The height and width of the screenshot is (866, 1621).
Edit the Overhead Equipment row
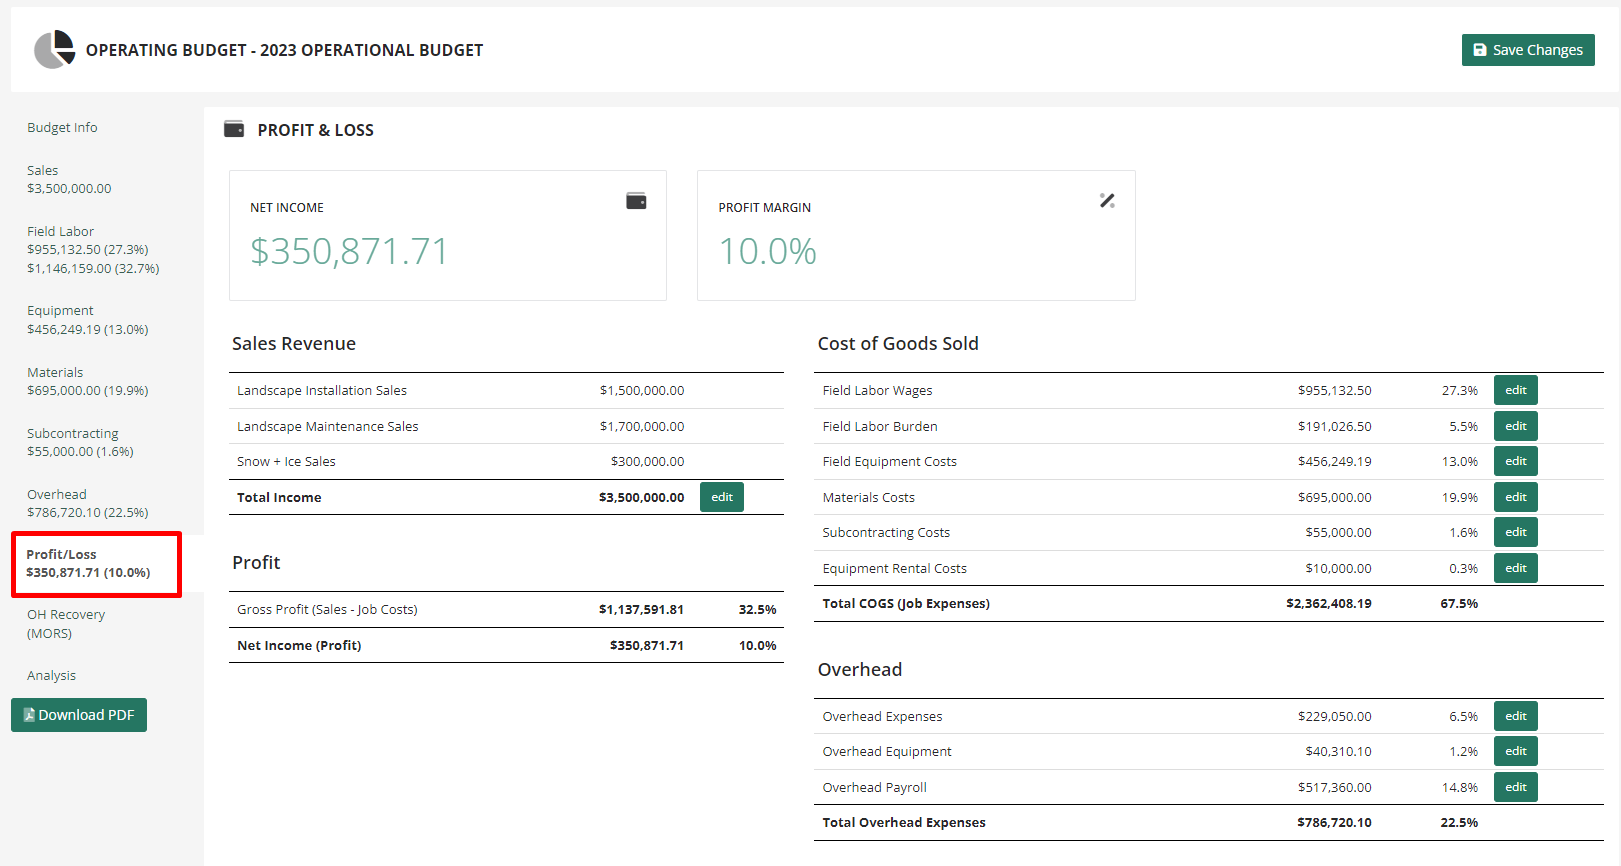click(1516, 751)
